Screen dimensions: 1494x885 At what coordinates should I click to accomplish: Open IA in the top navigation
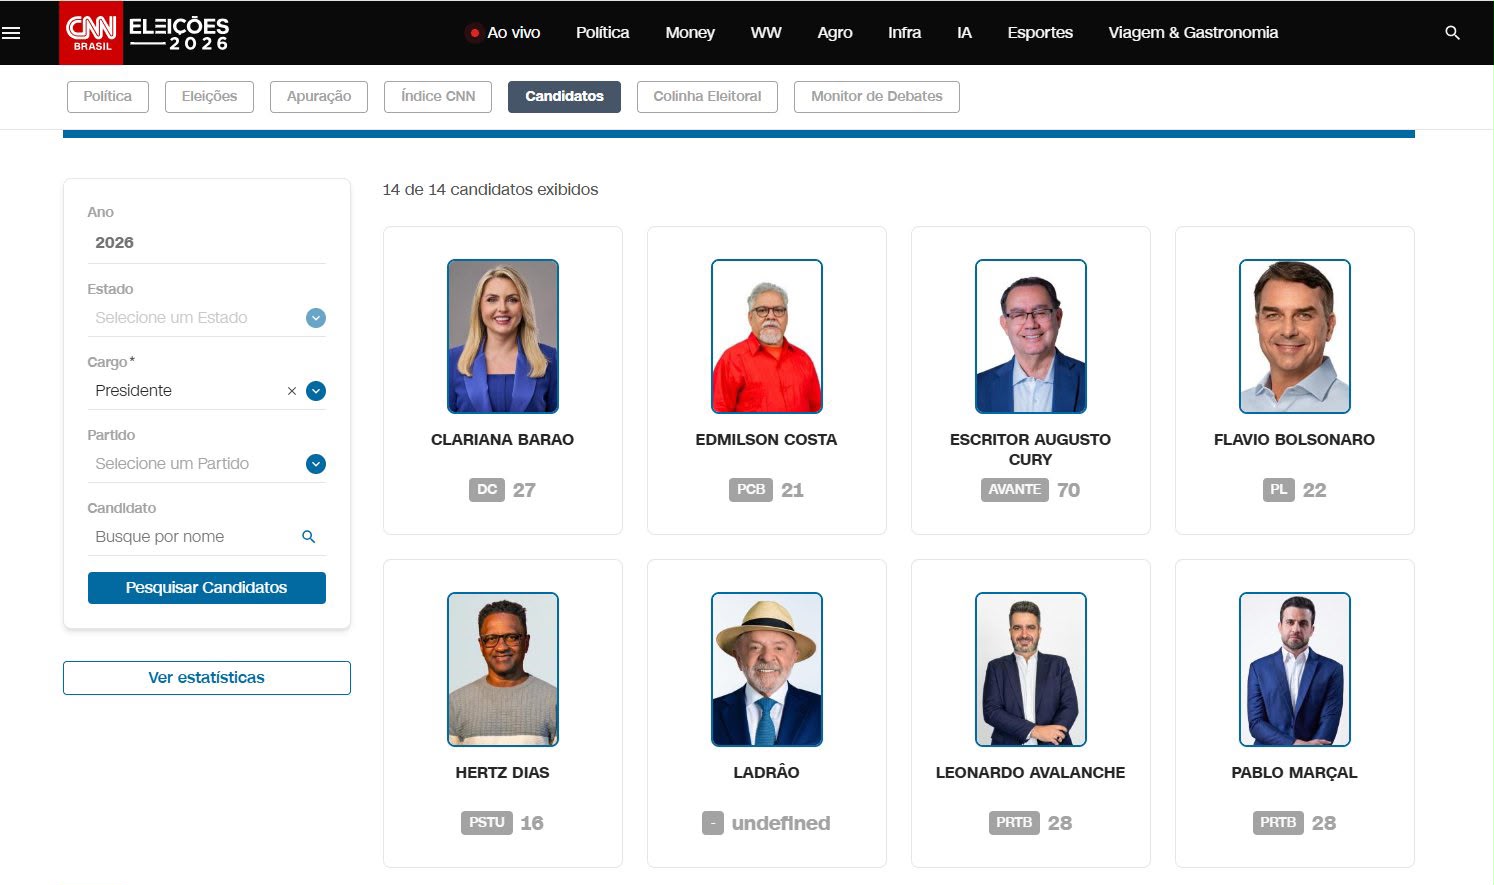(x=964, y=33)
